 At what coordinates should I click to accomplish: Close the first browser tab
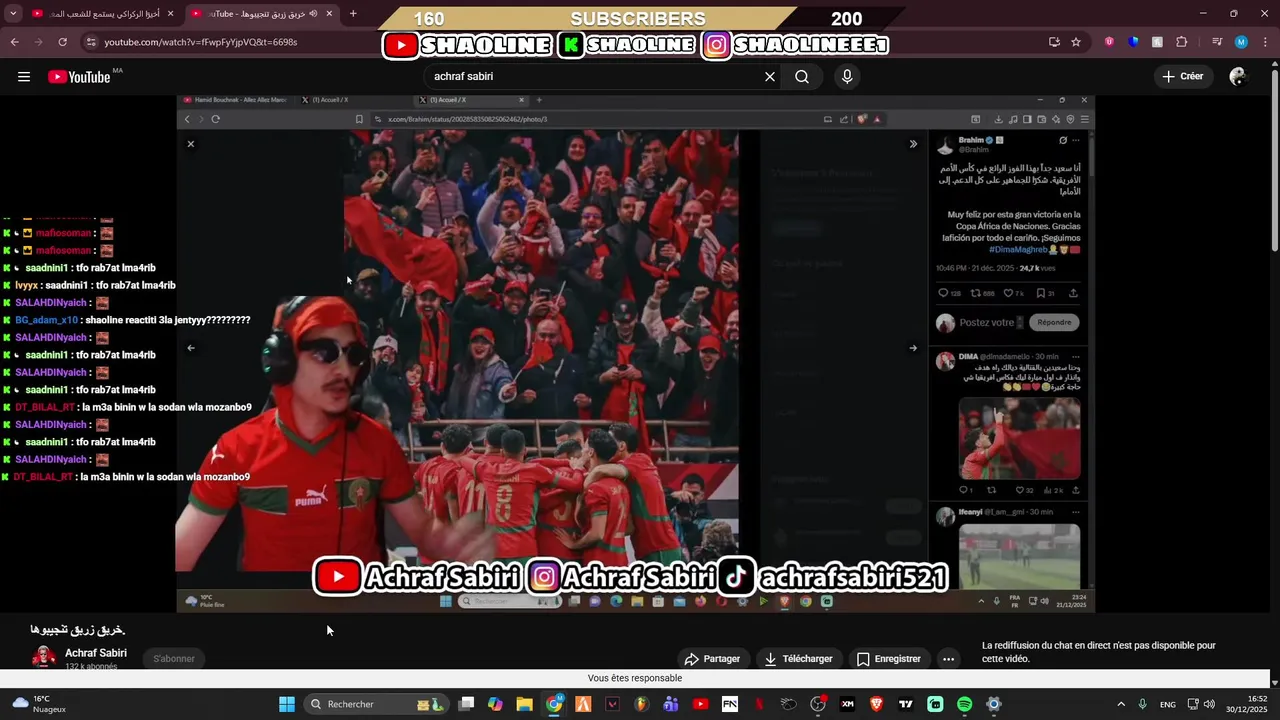[x=170, y=14]
